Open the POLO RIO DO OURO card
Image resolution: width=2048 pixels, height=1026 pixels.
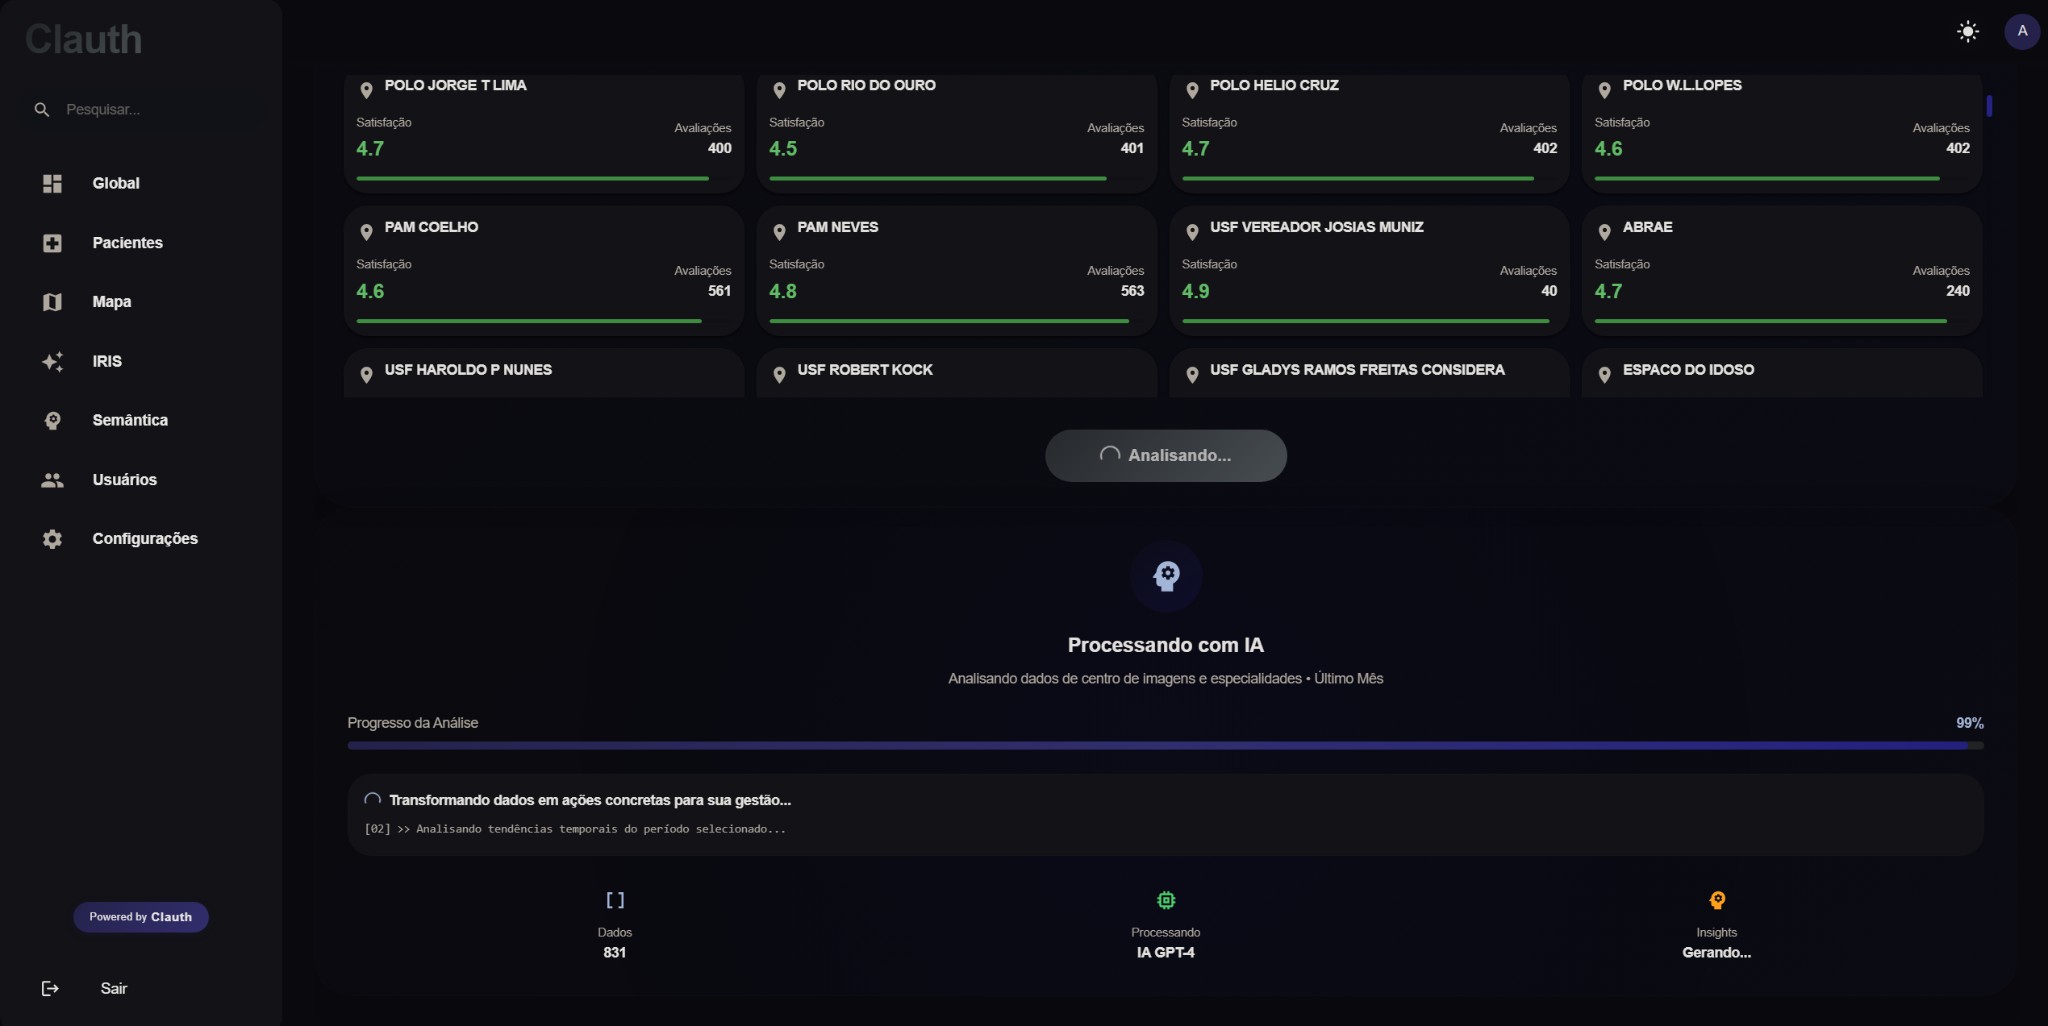956,130
